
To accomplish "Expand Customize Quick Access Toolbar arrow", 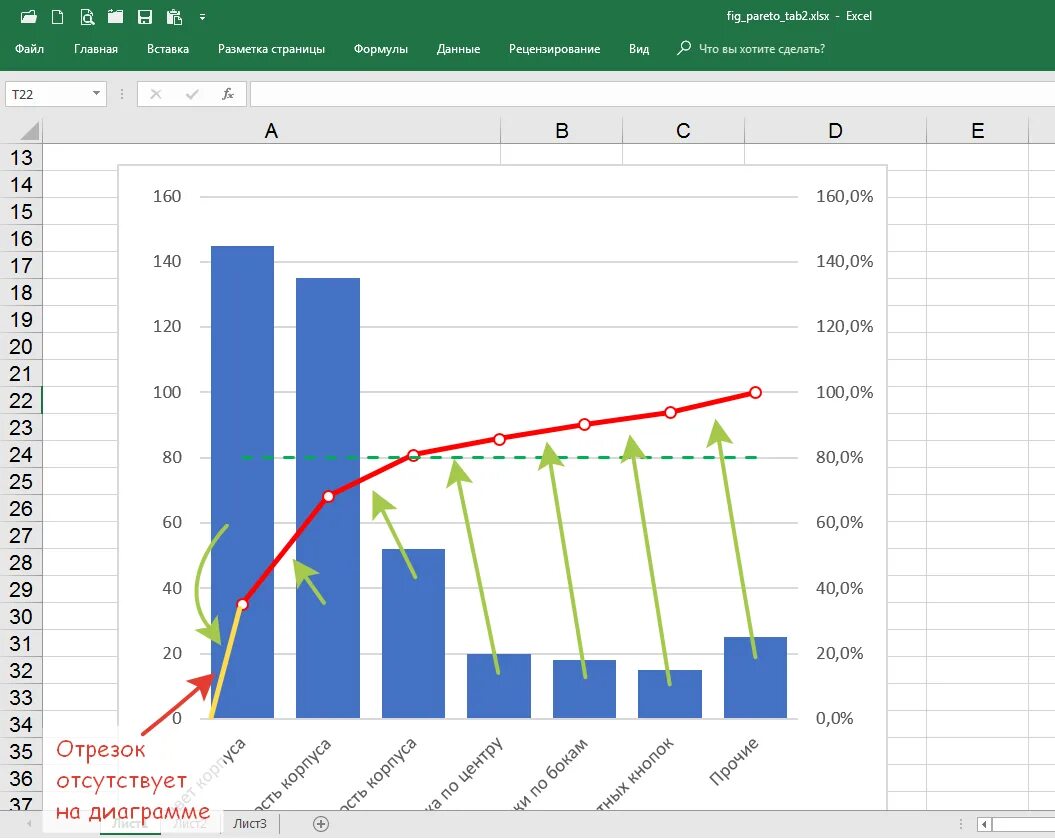I will [x=203, y=17].
